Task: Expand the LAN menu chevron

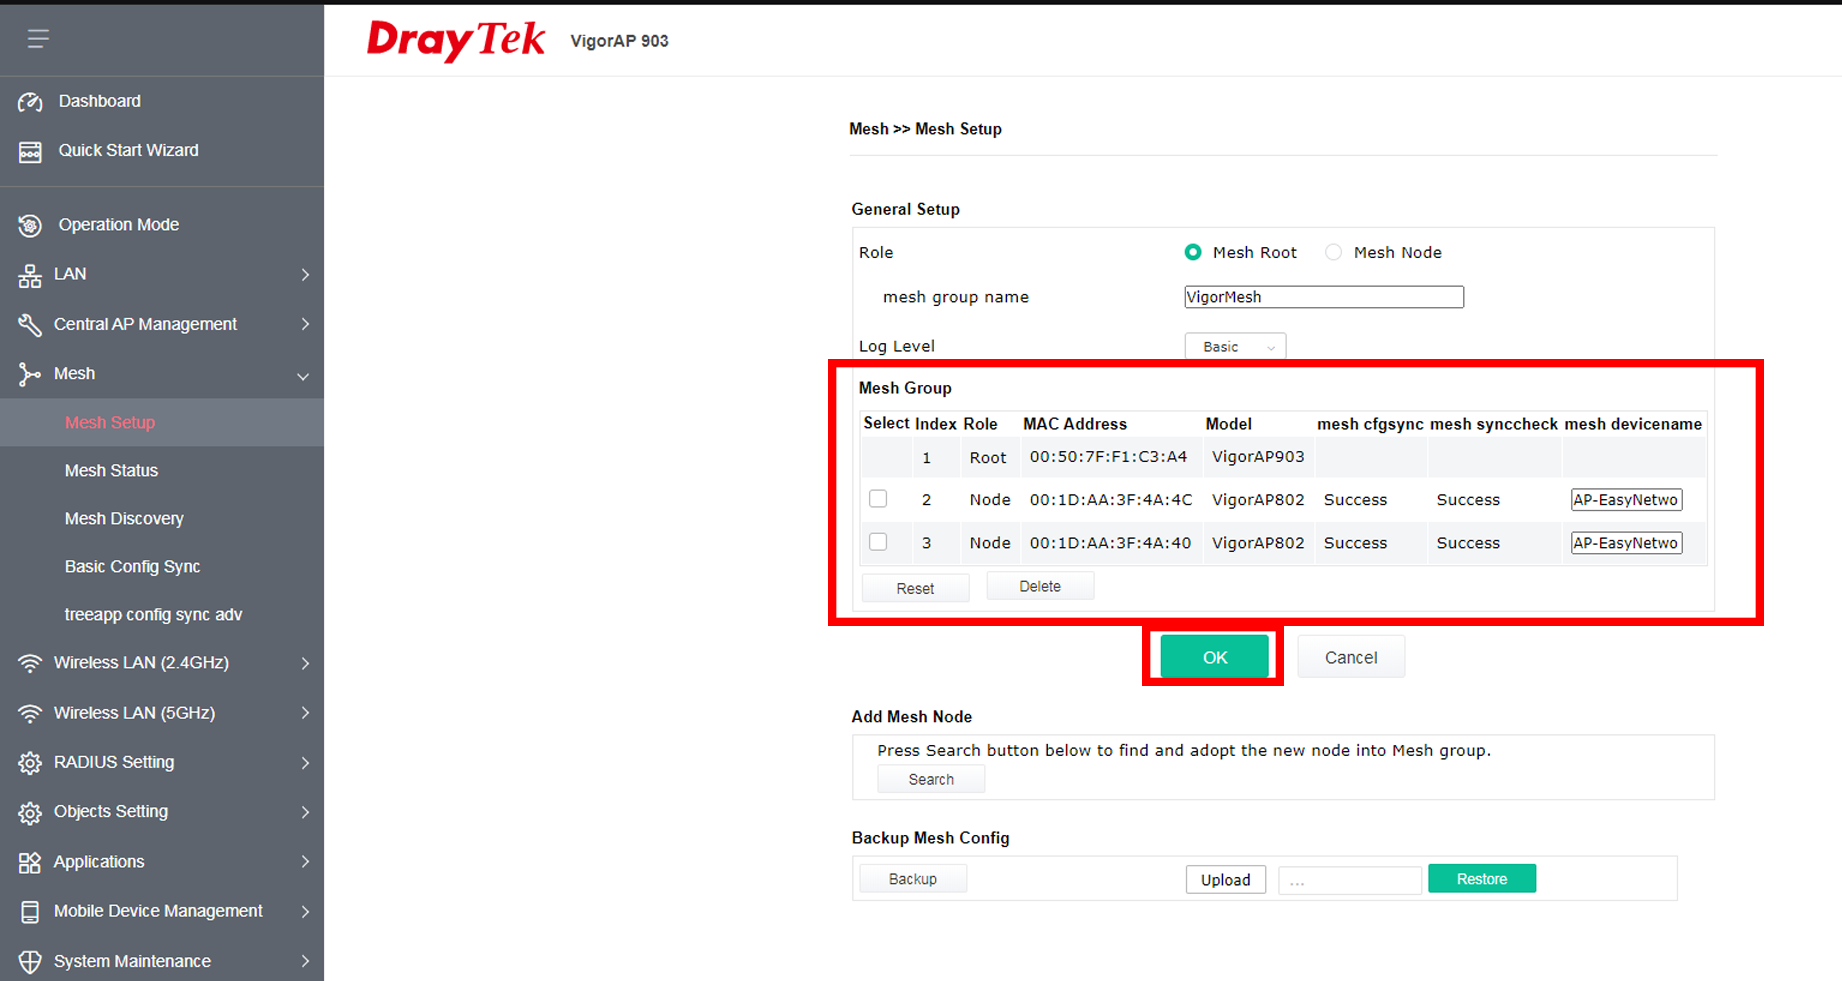Action: coord(305,275)
